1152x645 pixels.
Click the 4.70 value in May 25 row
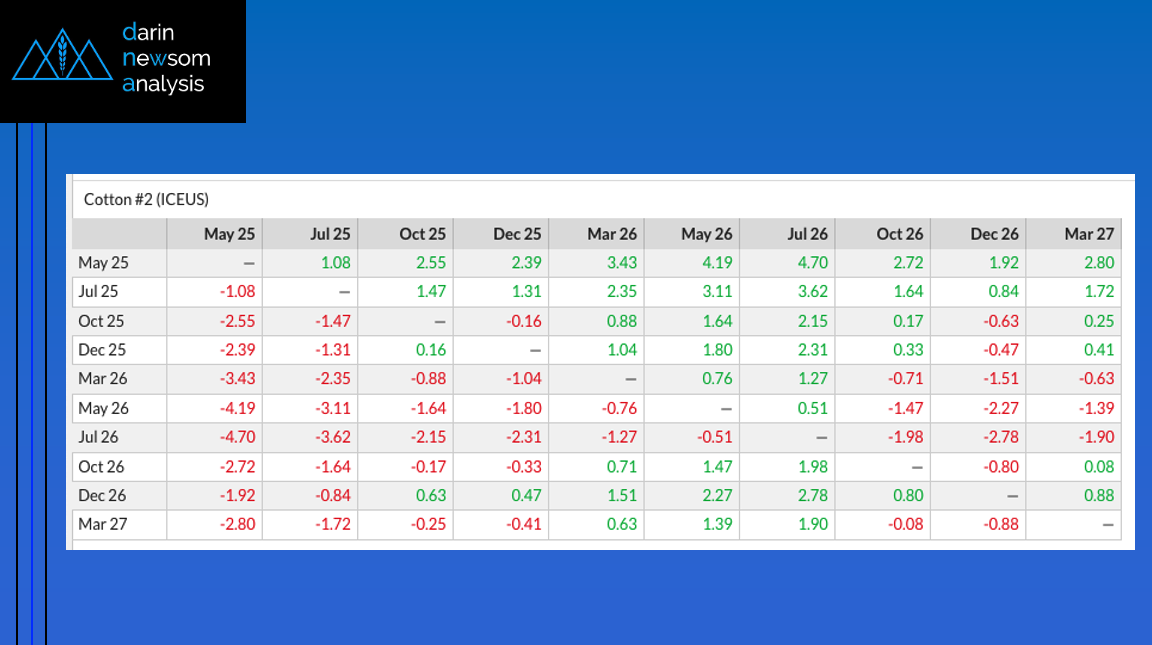click(x=811, y=263)
